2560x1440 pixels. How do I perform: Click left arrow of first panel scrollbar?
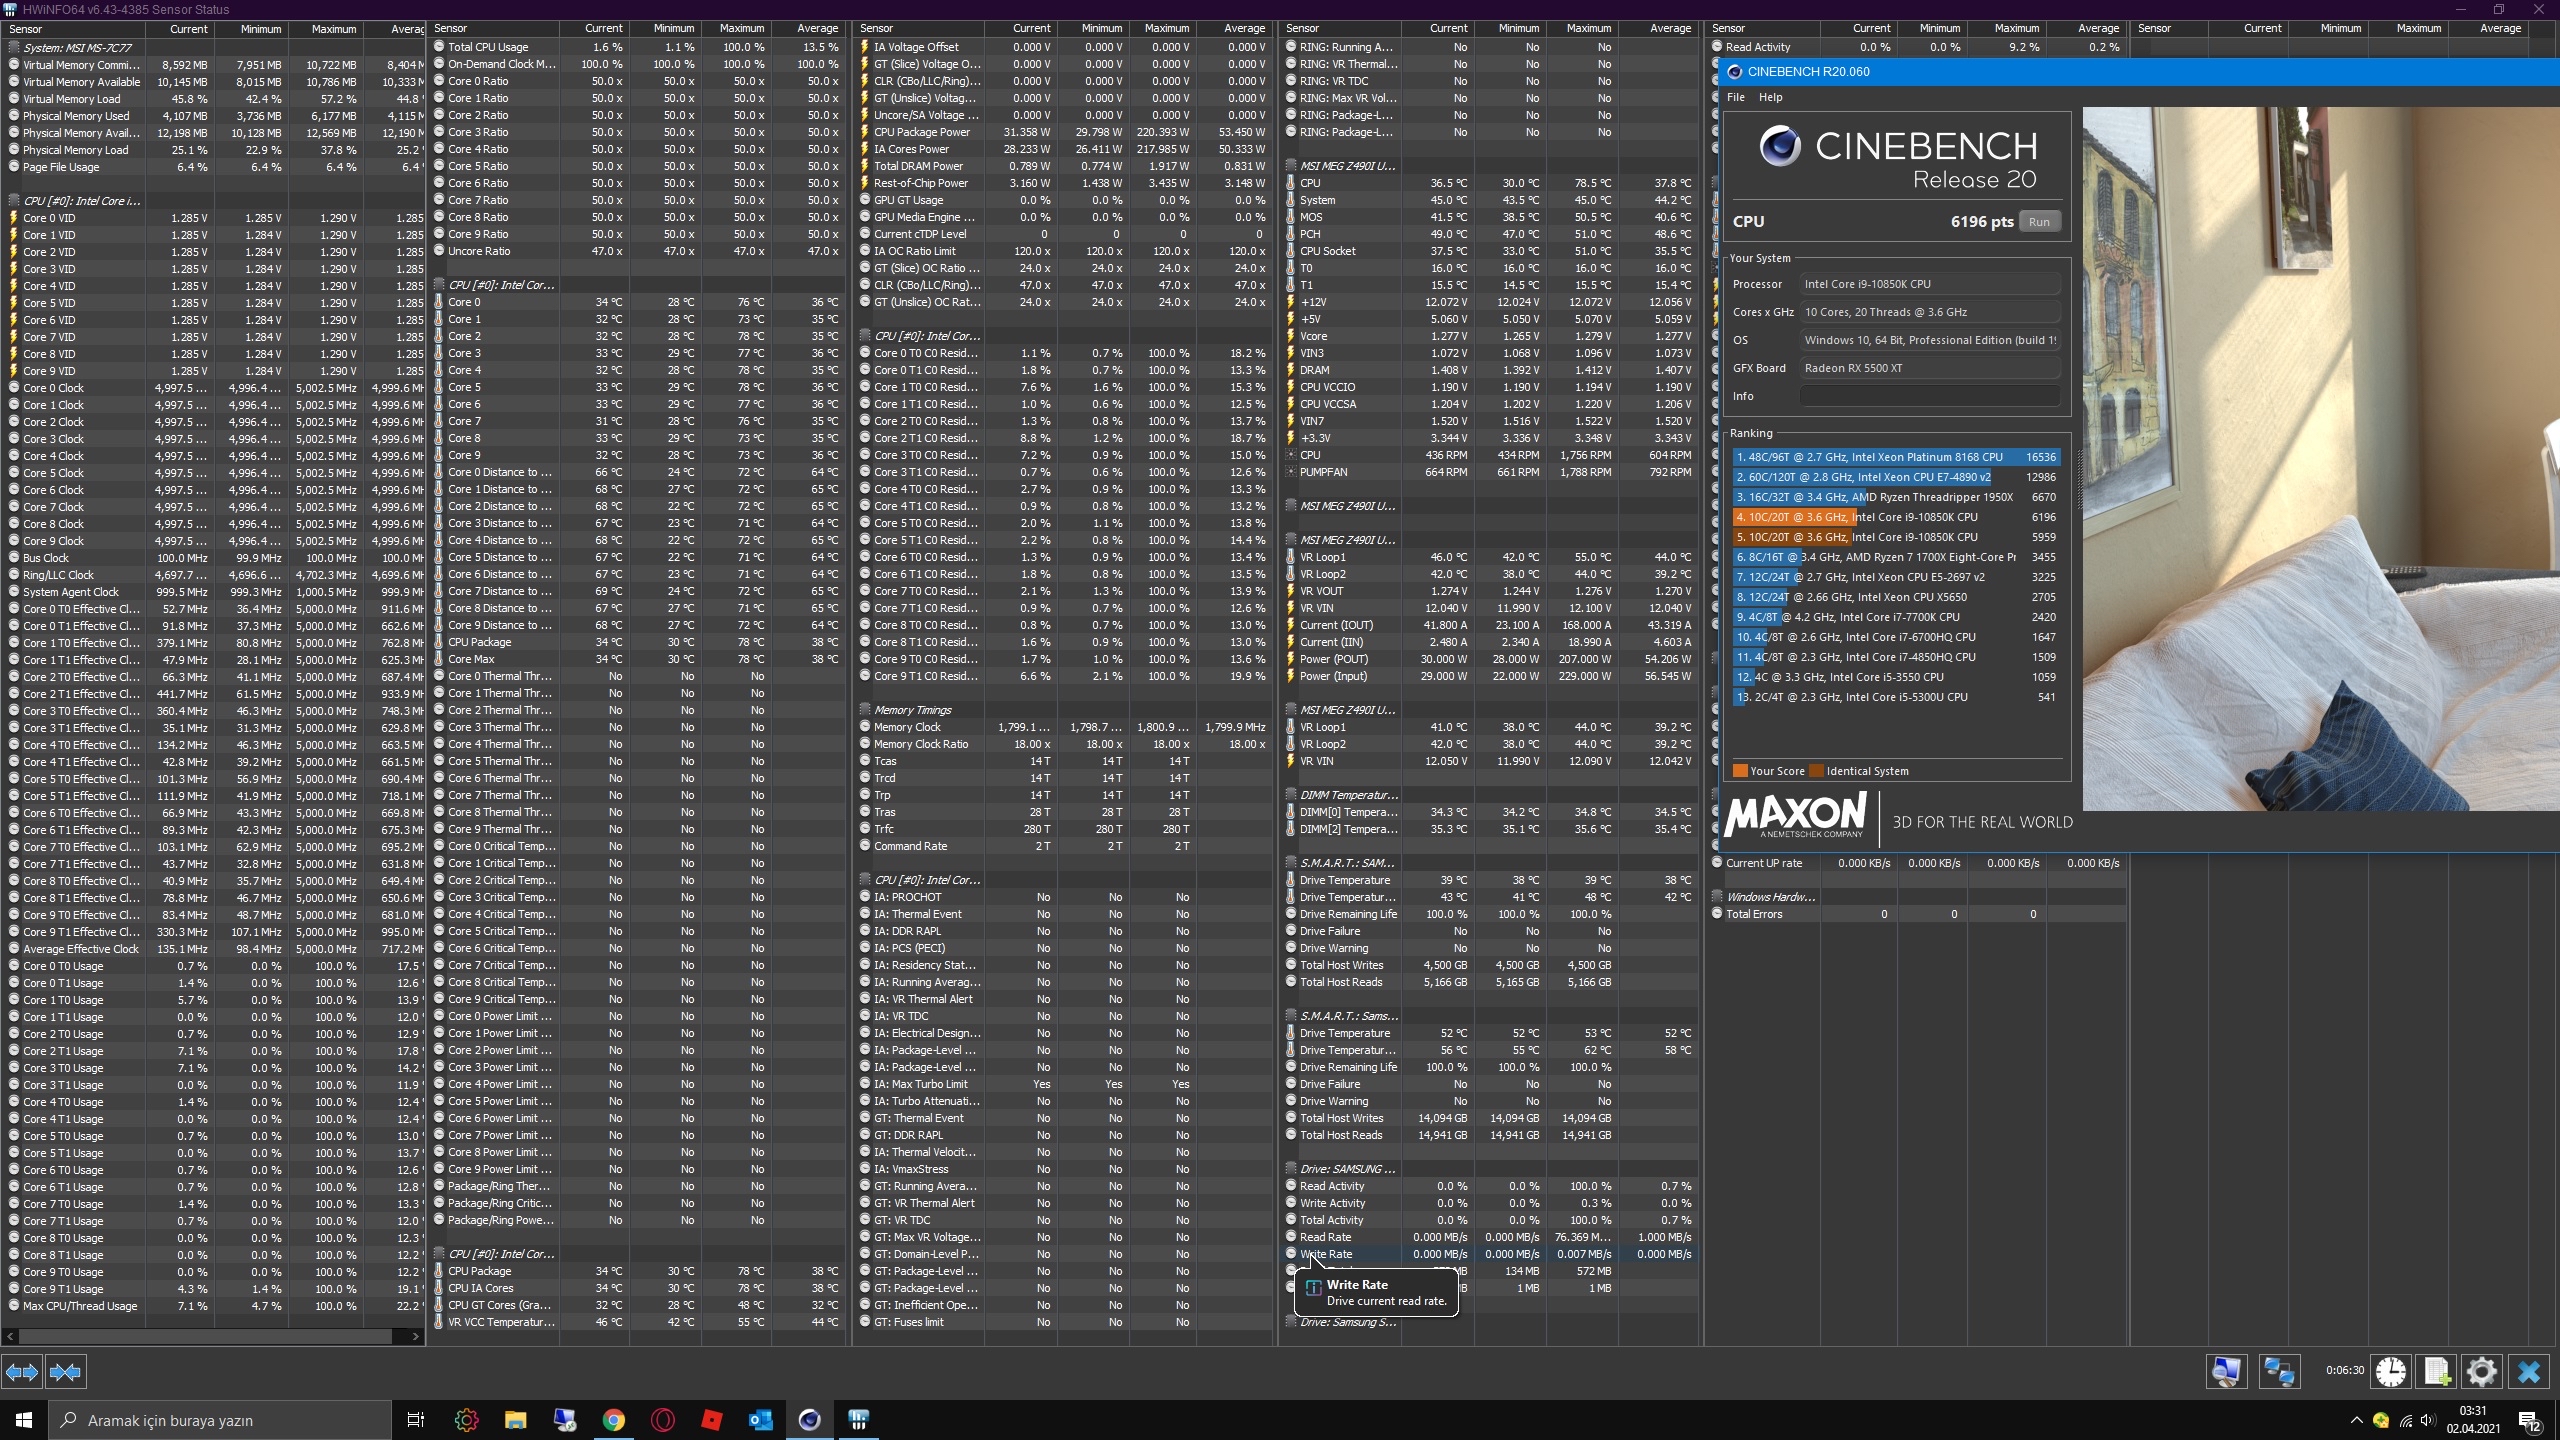point(10,1336)
